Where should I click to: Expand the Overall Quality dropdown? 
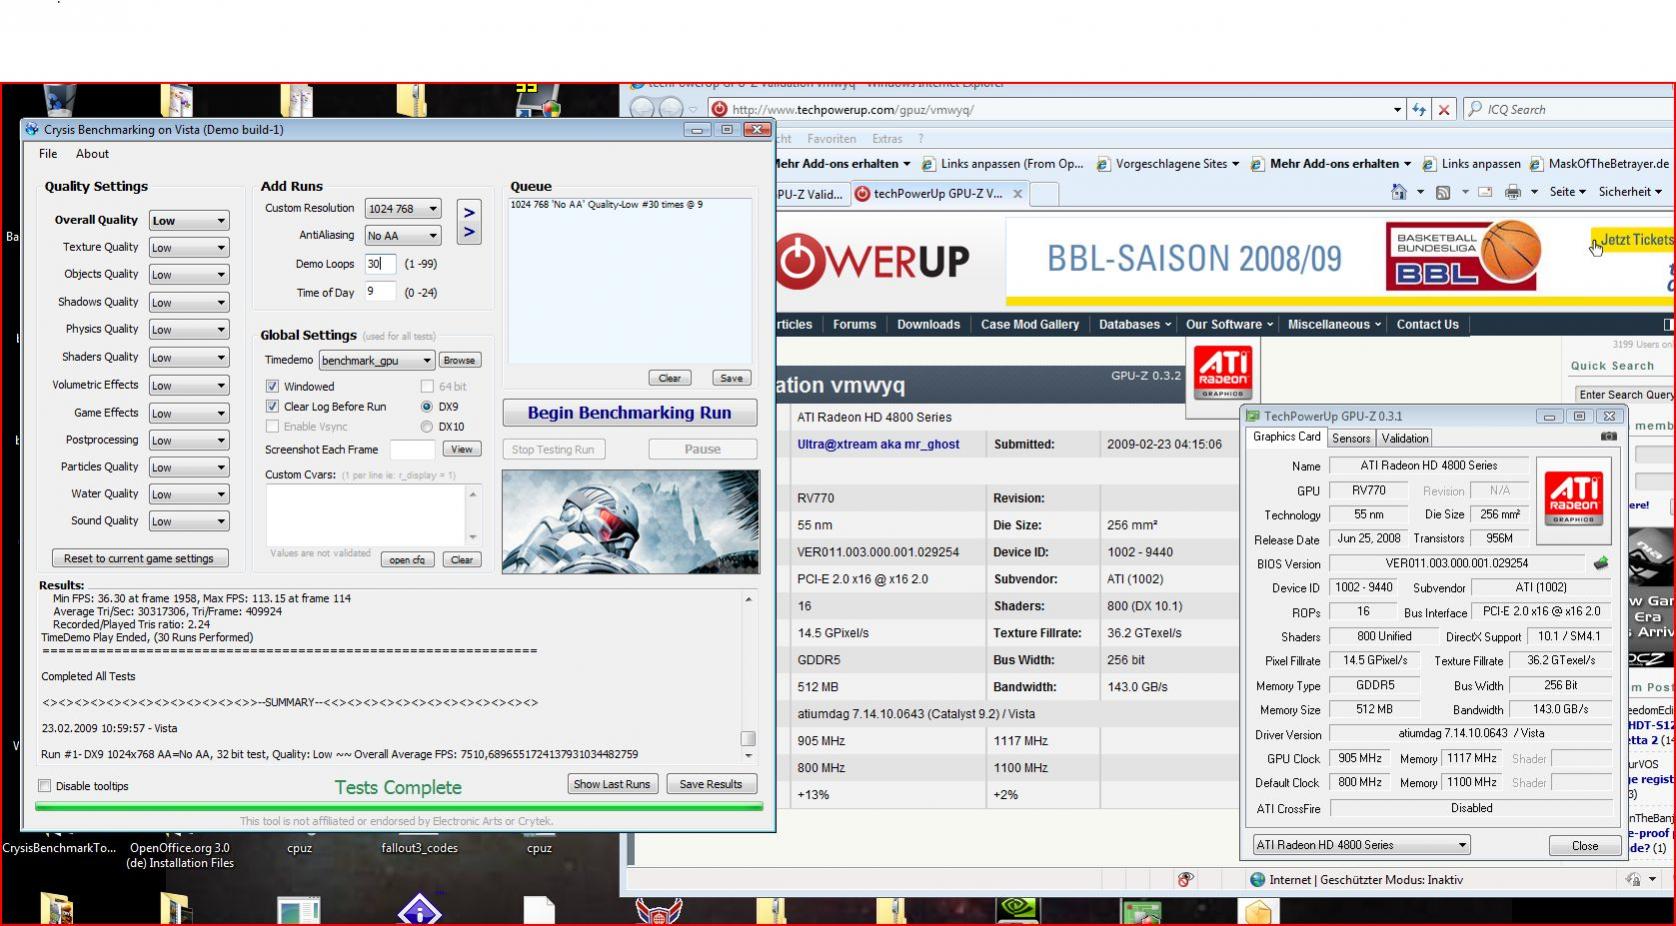(189, 220)
